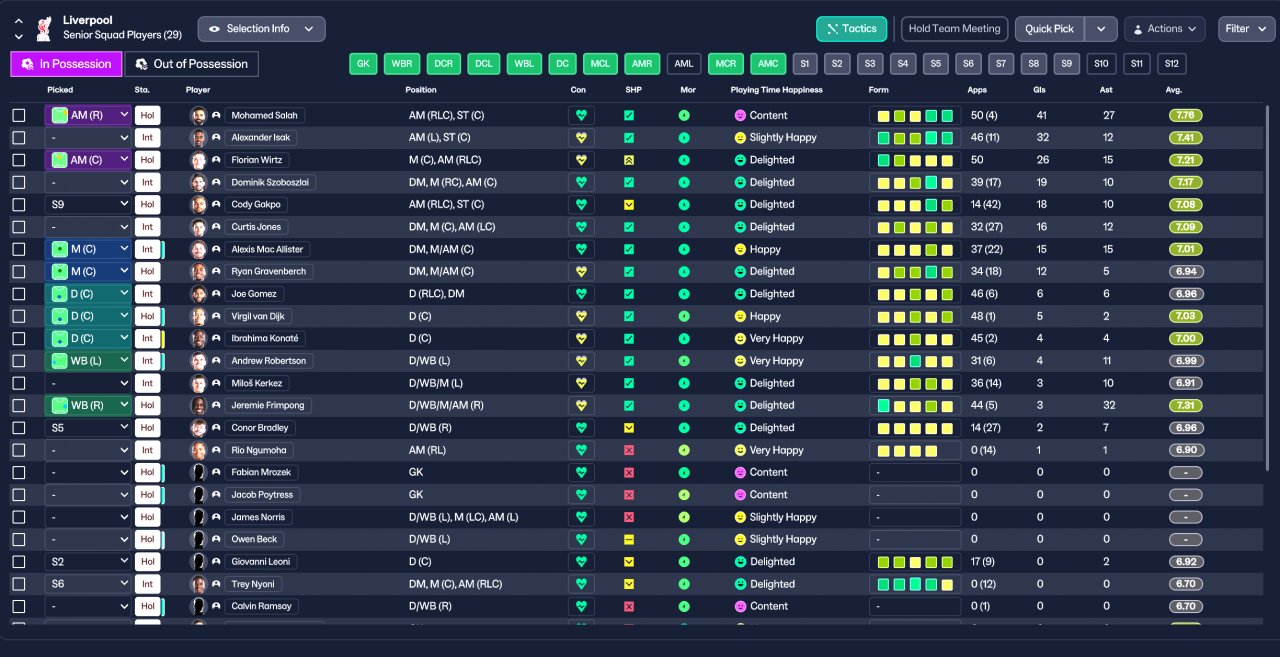Image resolution: width=1280 pixels, height=657 pixels.
Task: Click player-info icon beside Alexander Isak
Action: pyautogui.click(x=216, y=138)
